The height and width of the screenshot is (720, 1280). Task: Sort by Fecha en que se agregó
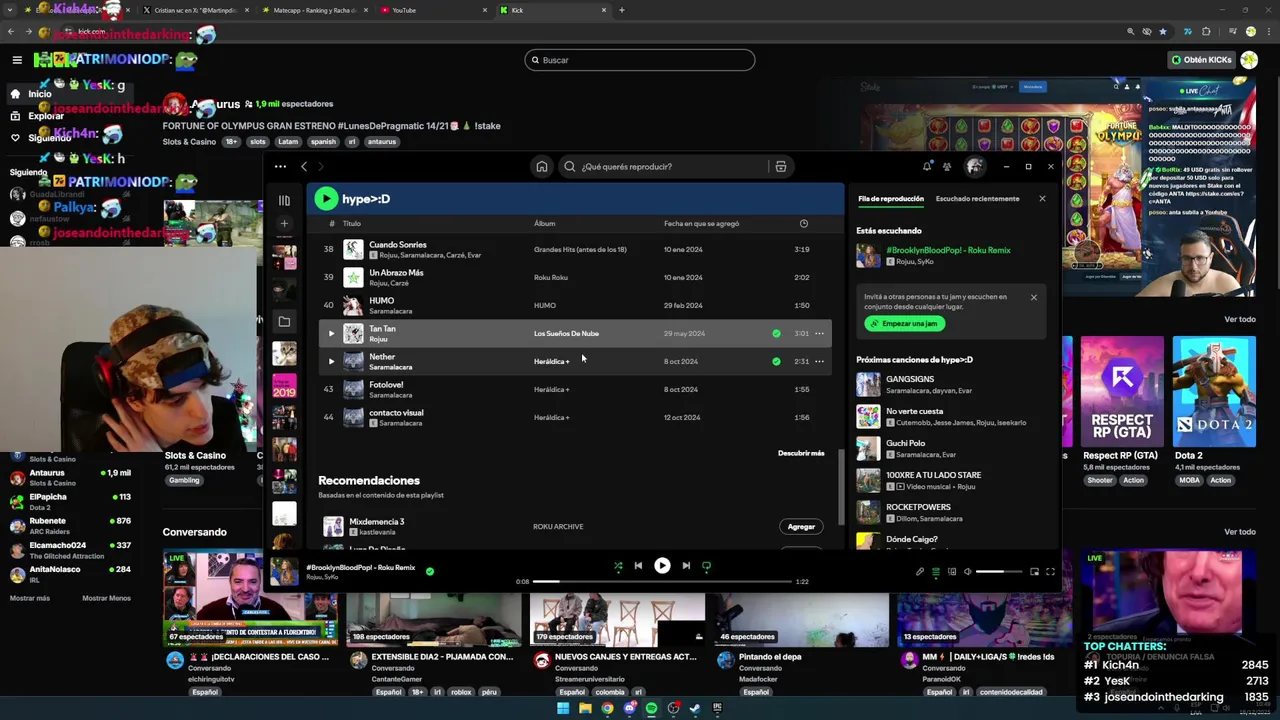coord(701,224)
